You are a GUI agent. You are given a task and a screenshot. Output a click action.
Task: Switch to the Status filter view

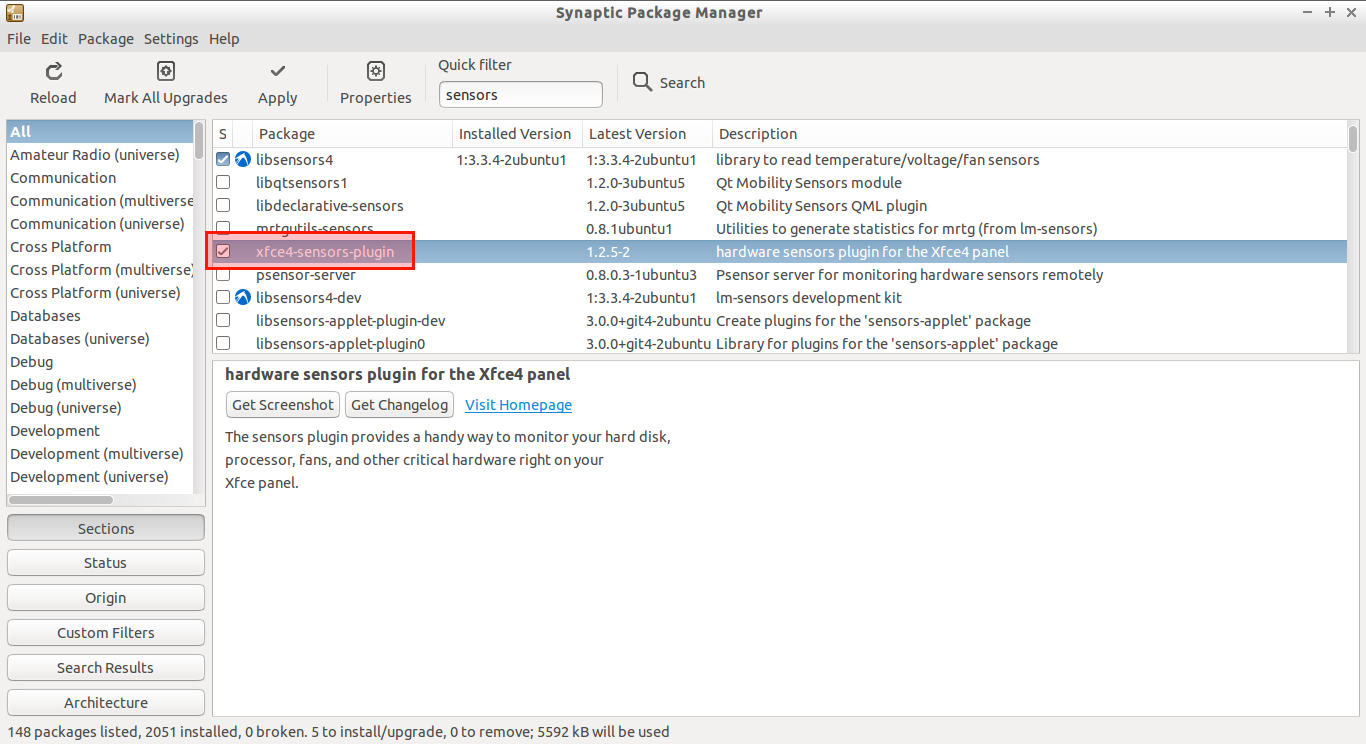pos(106,563)
